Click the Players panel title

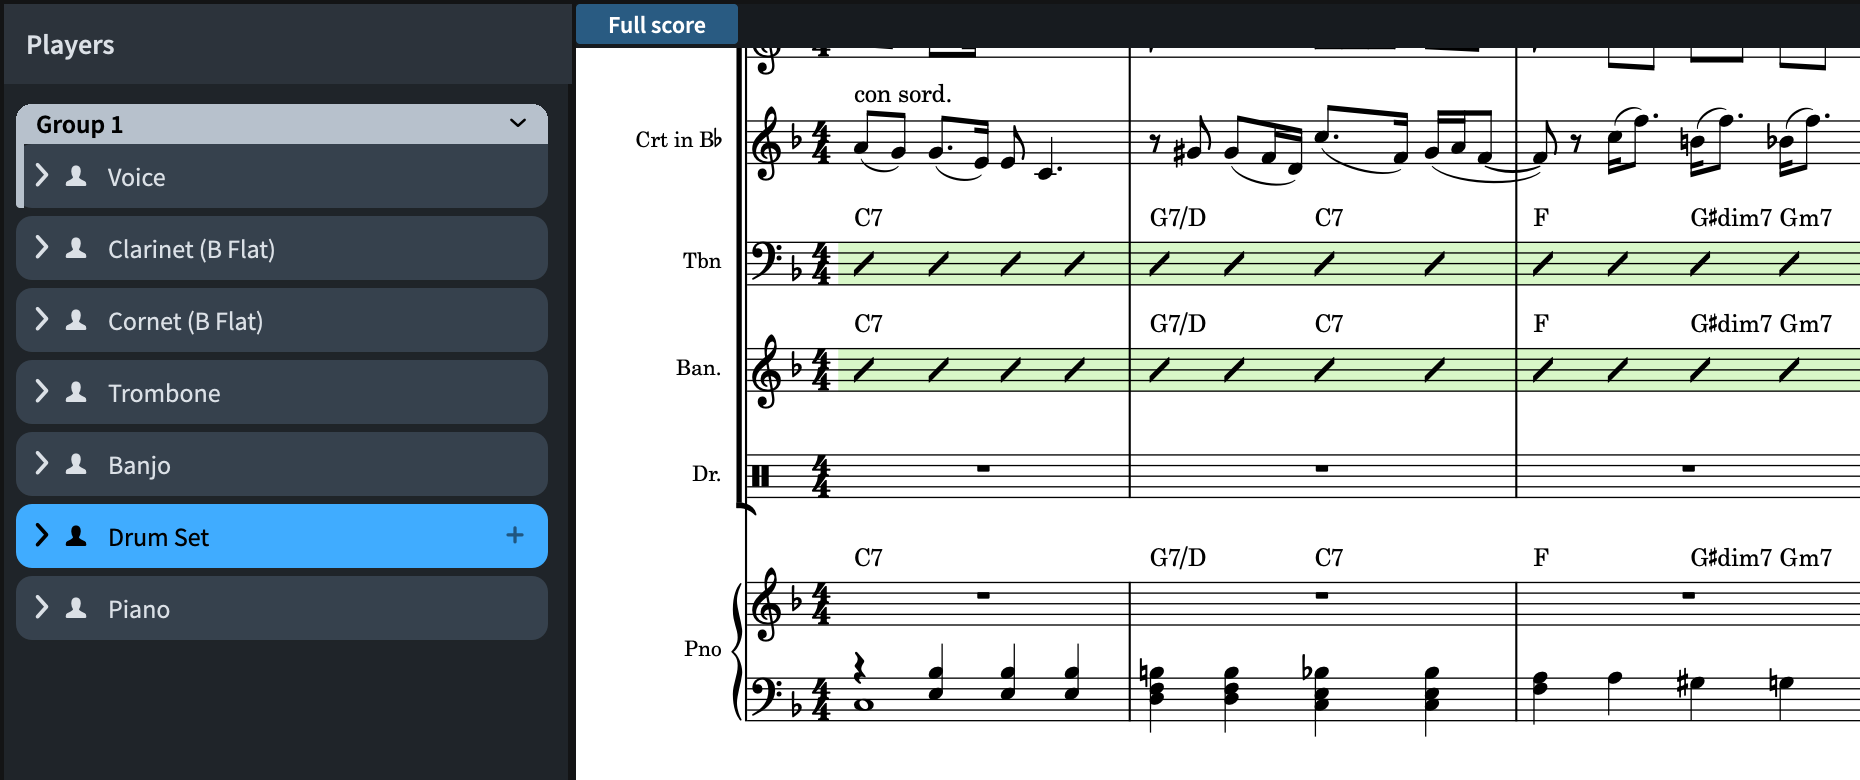(70, 44)
